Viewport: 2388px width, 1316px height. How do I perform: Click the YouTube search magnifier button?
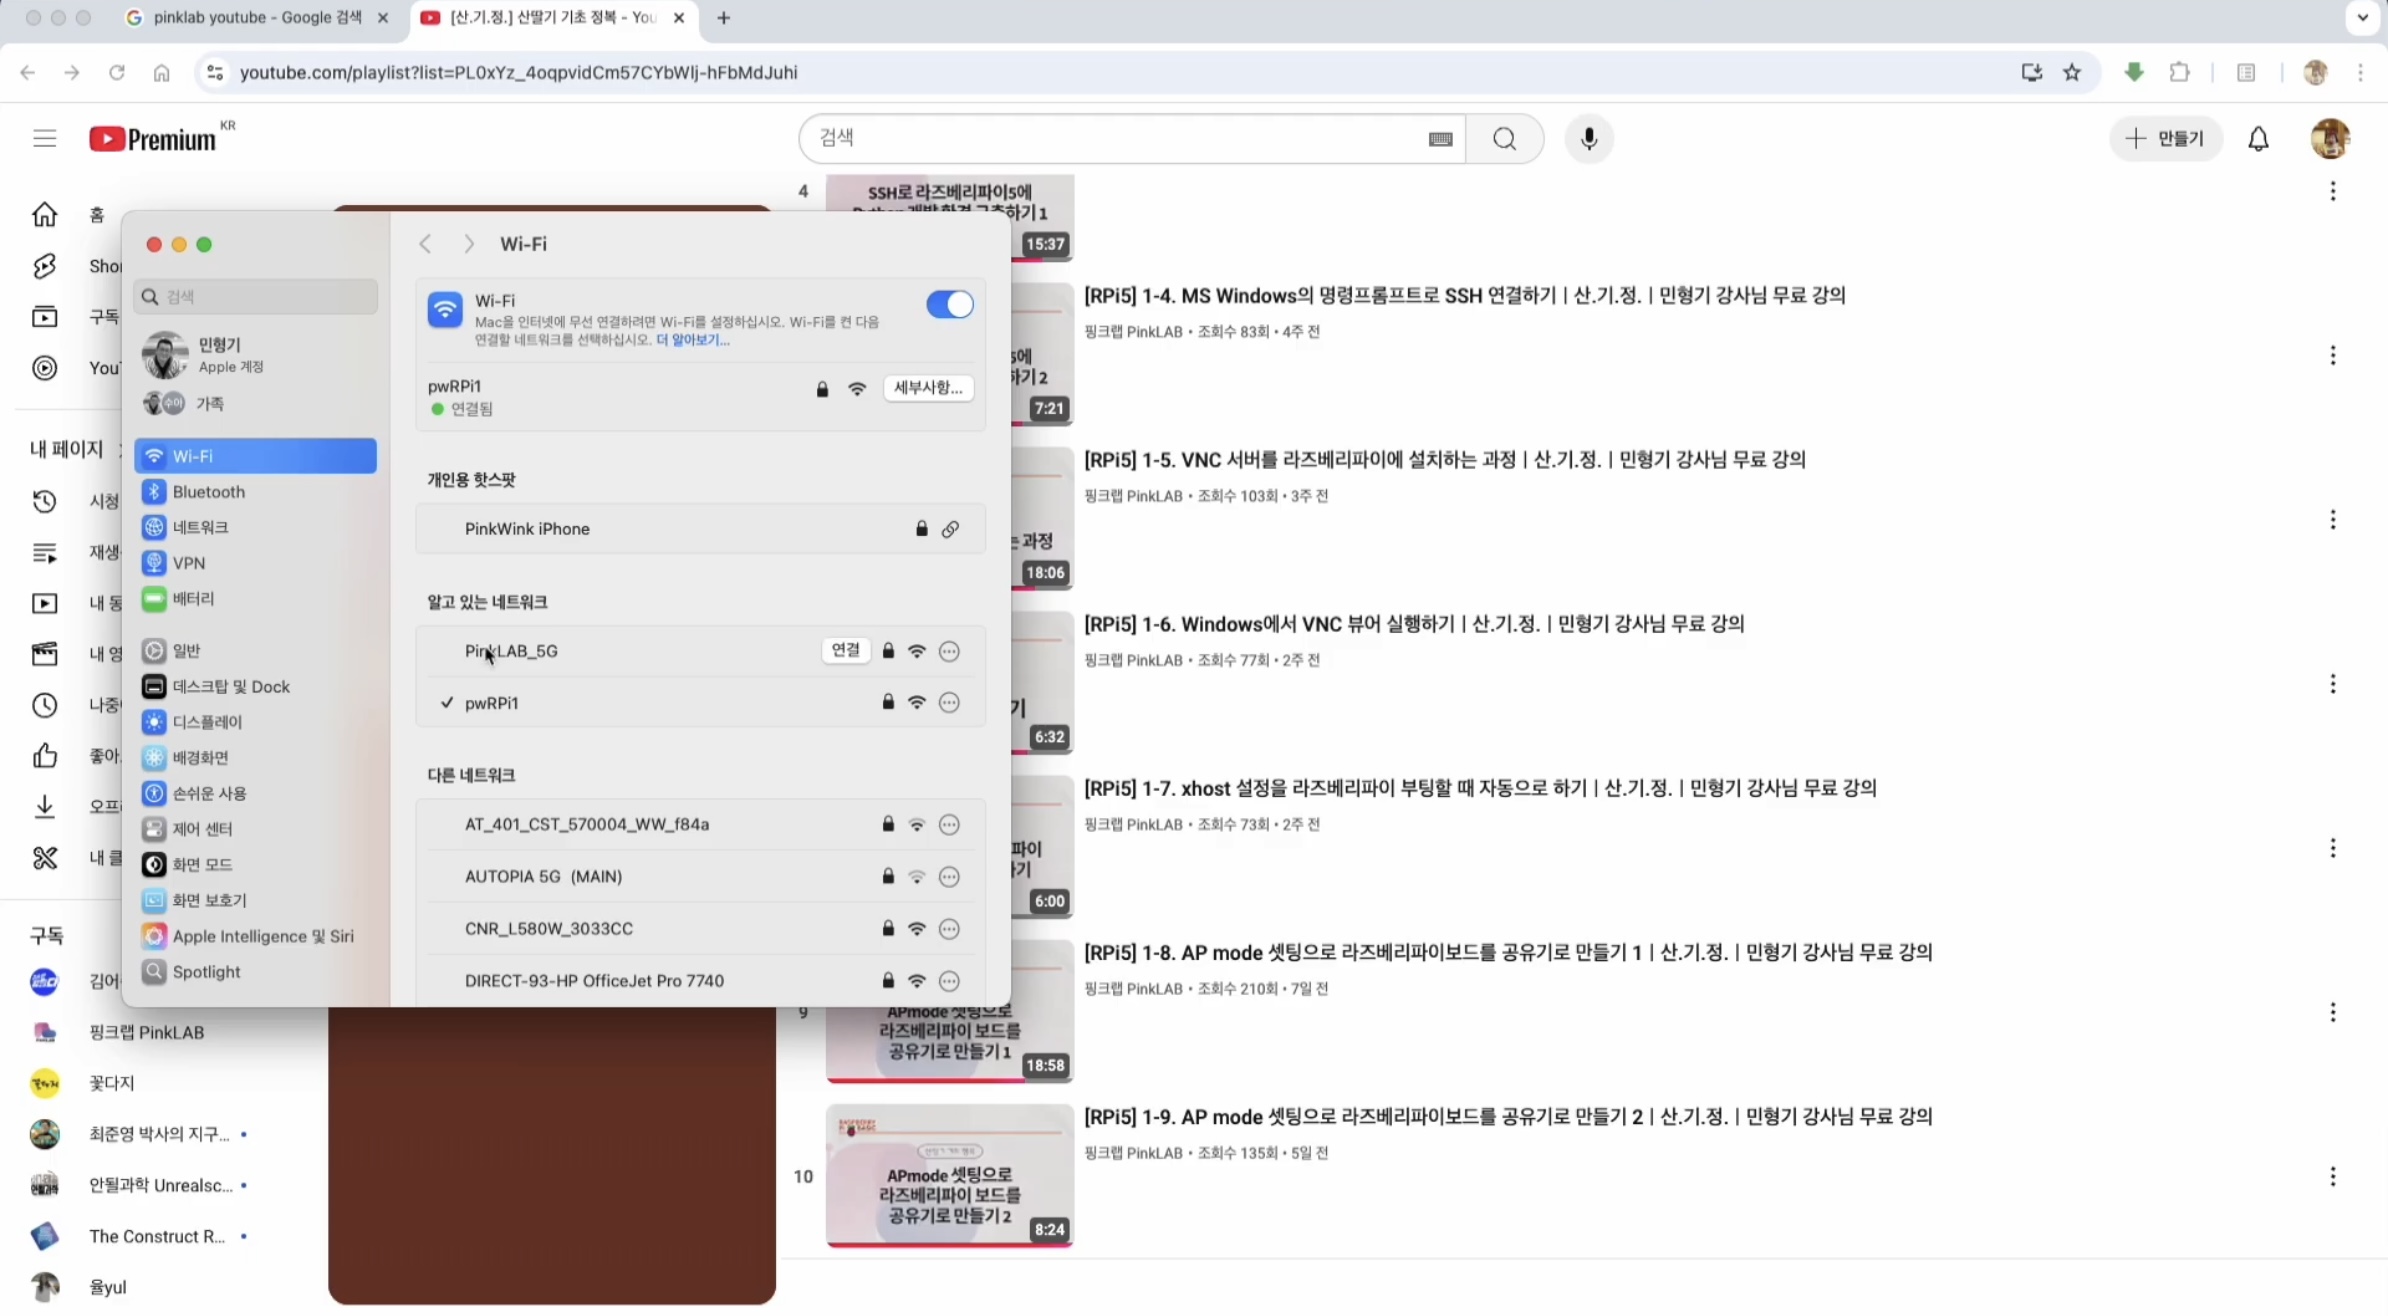tap(1504, 139)
